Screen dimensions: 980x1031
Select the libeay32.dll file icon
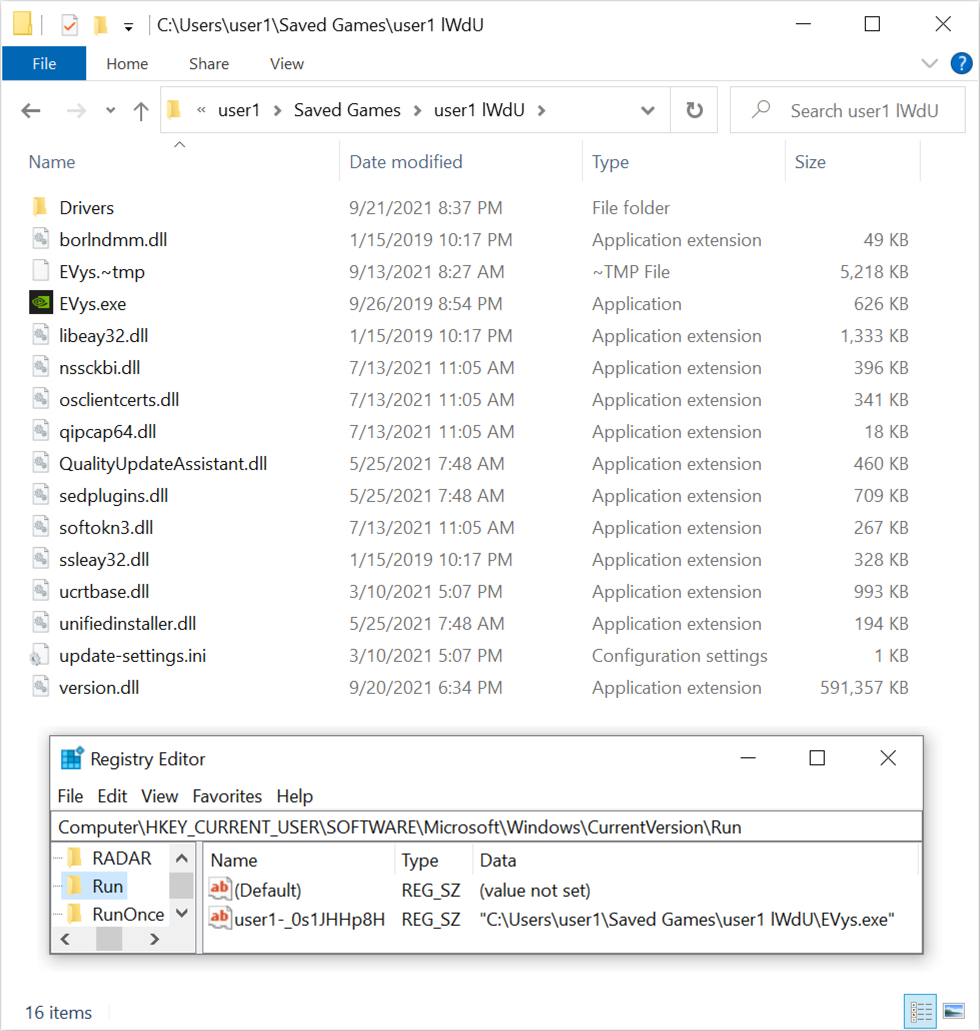click(41, 335)
